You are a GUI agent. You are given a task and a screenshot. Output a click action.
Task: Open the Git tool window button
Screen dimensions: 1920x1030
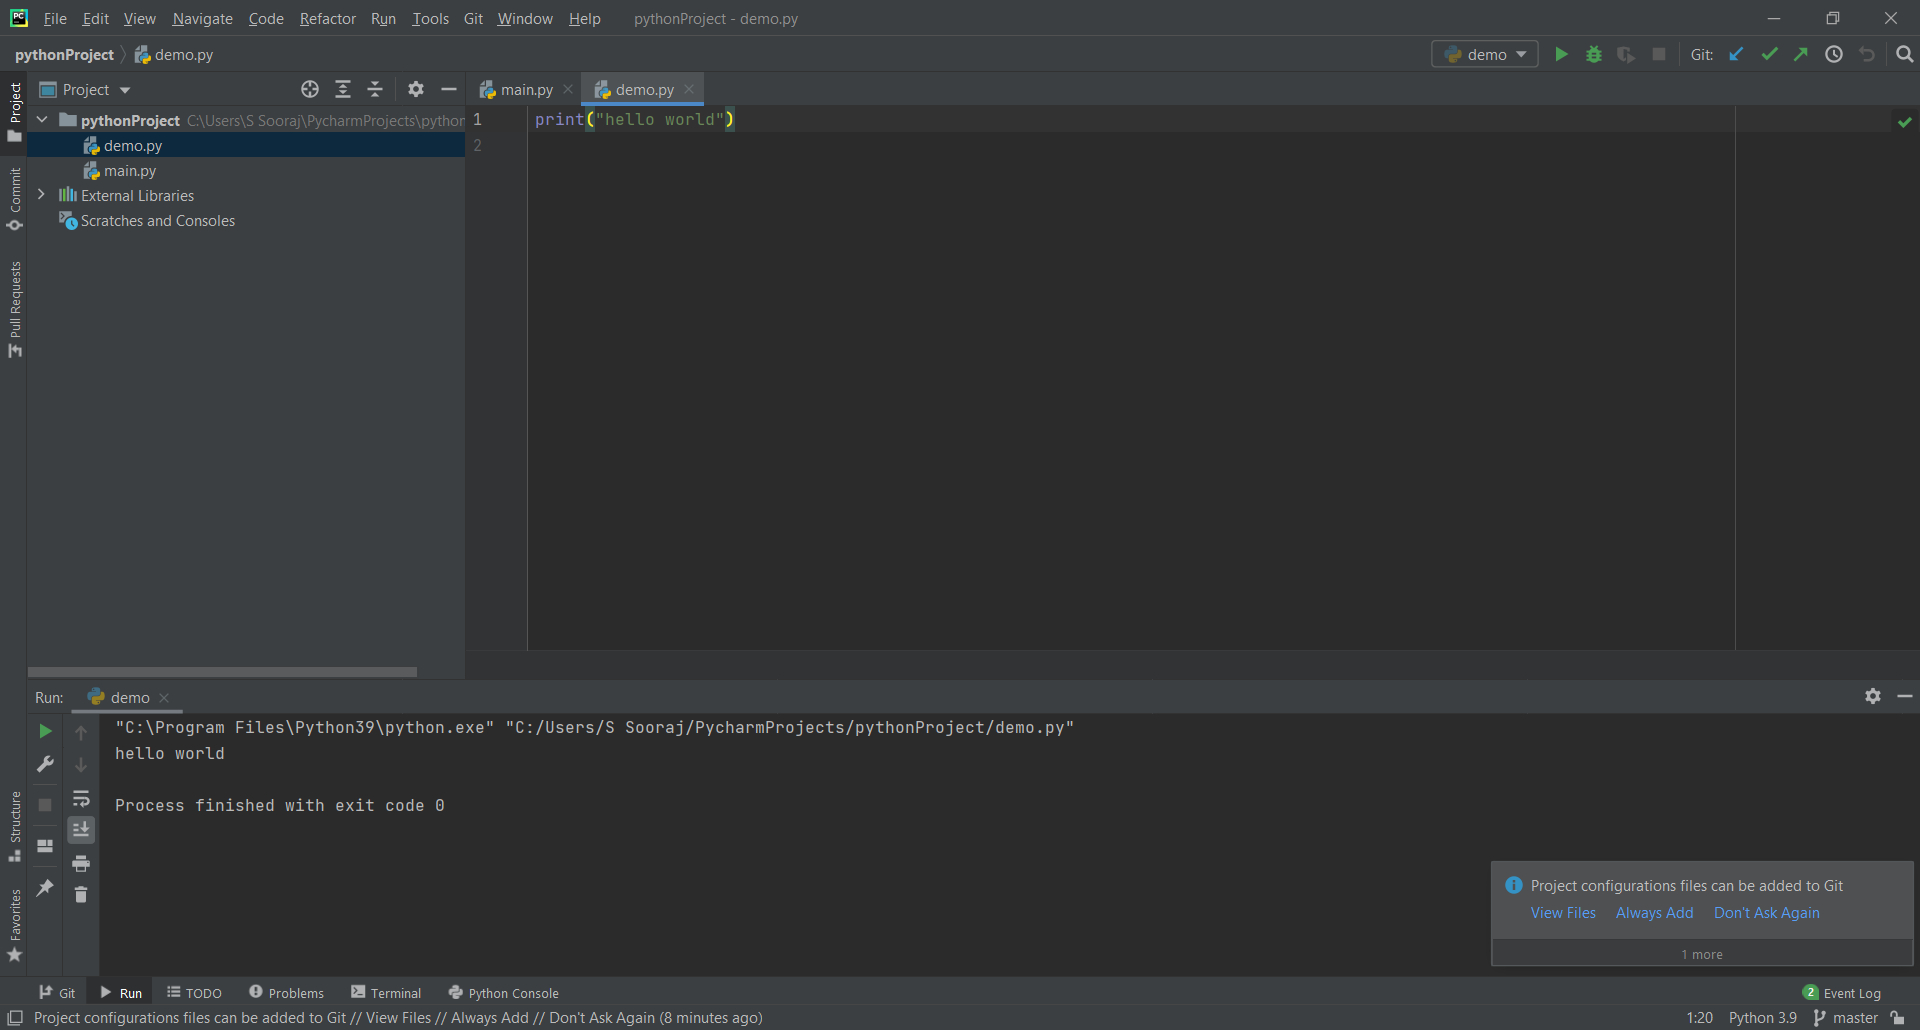[57, 993]
